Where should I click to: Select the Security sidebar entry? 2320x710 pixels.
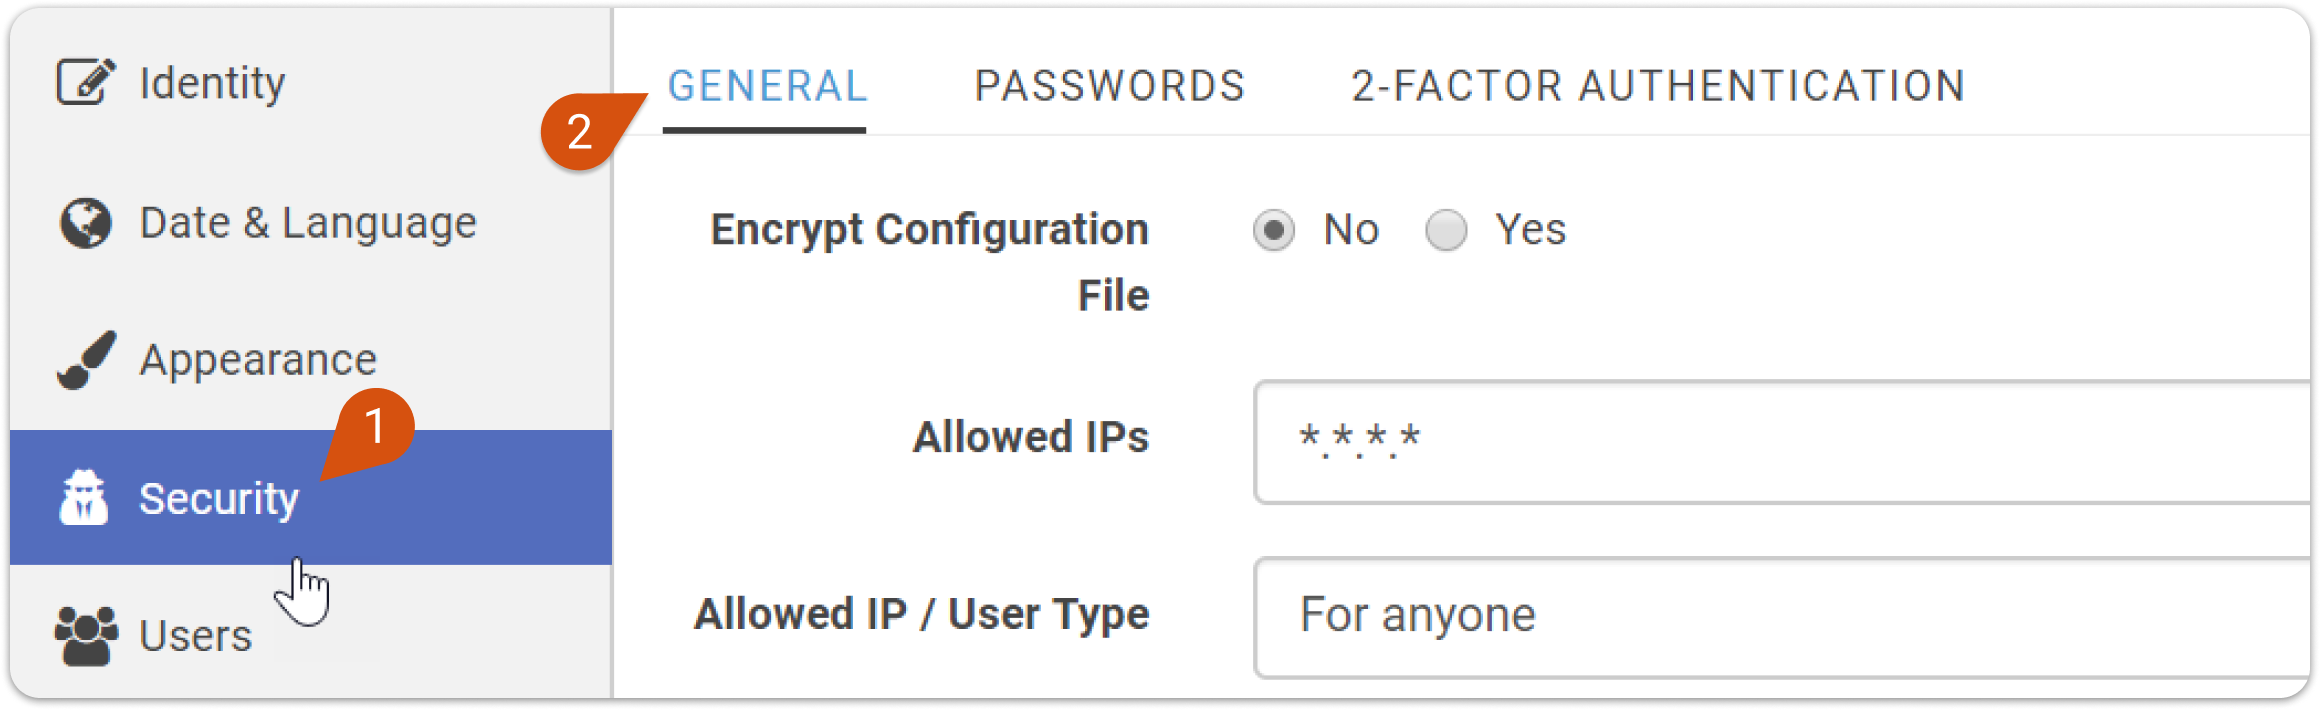pyautogui.click(x=310, y=498)
